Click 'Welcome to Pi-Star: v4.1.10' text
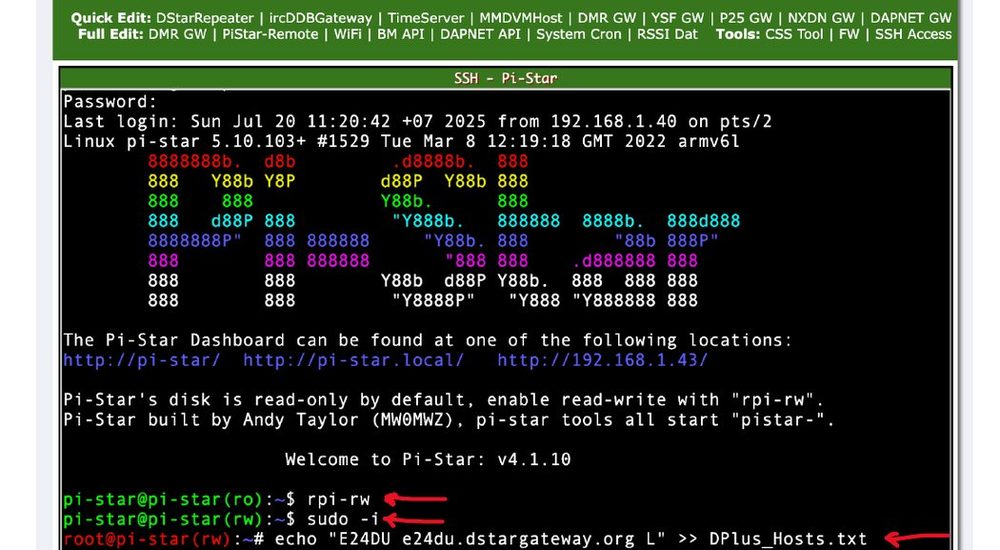 click(428, 459)
